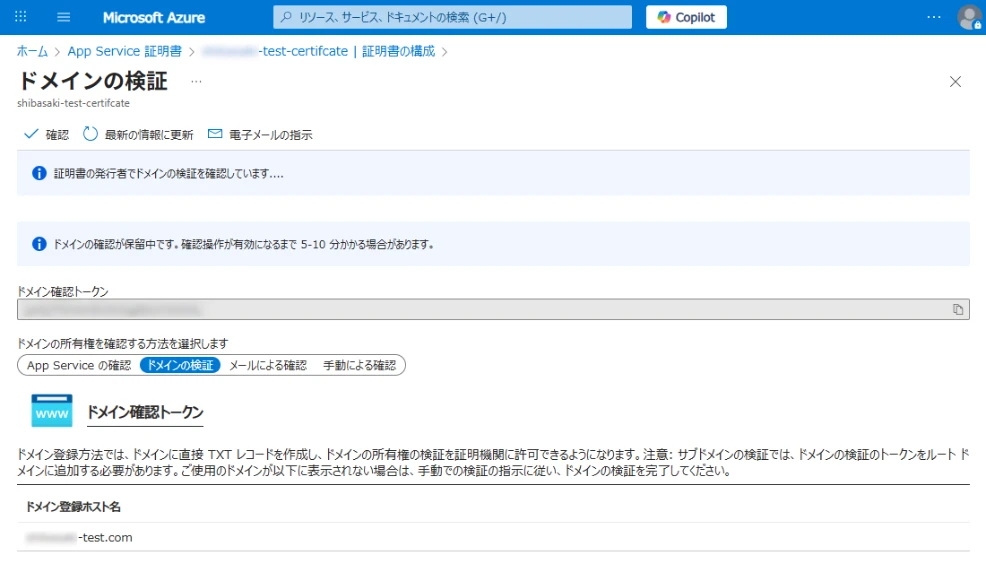The height and width of the screenshot is (581, 986).
Task: Open the user account avatar
Action: 968,17
